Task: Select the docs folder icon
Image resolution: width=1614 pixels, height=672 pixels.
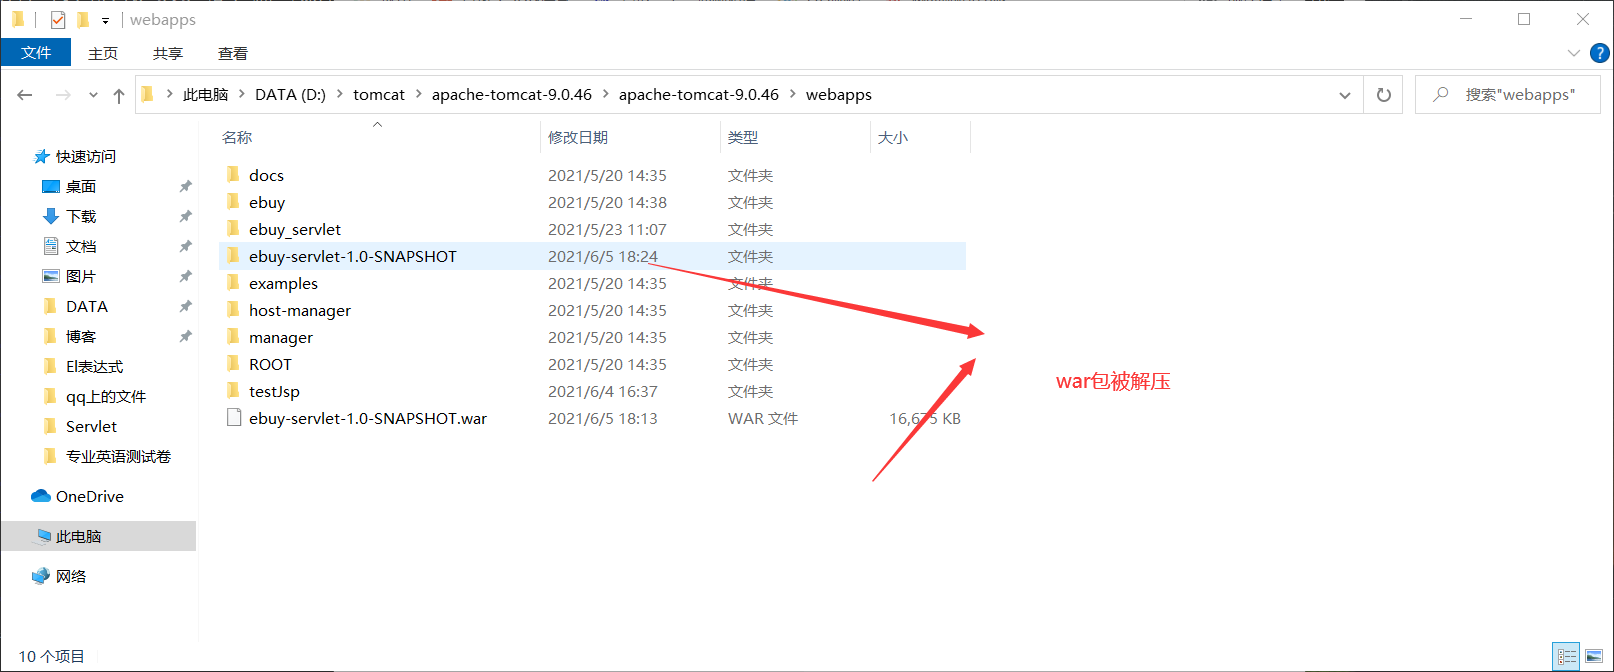Action: tap(233, 174)
